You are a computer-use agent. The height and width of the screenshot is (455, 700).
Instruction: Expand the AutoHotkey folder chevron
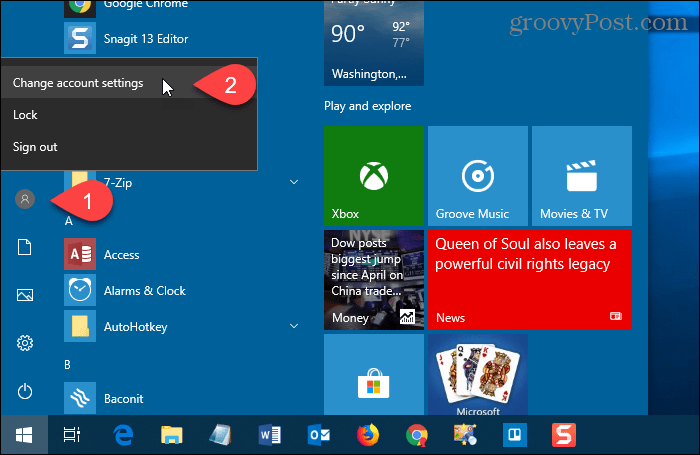coord(294,326)
